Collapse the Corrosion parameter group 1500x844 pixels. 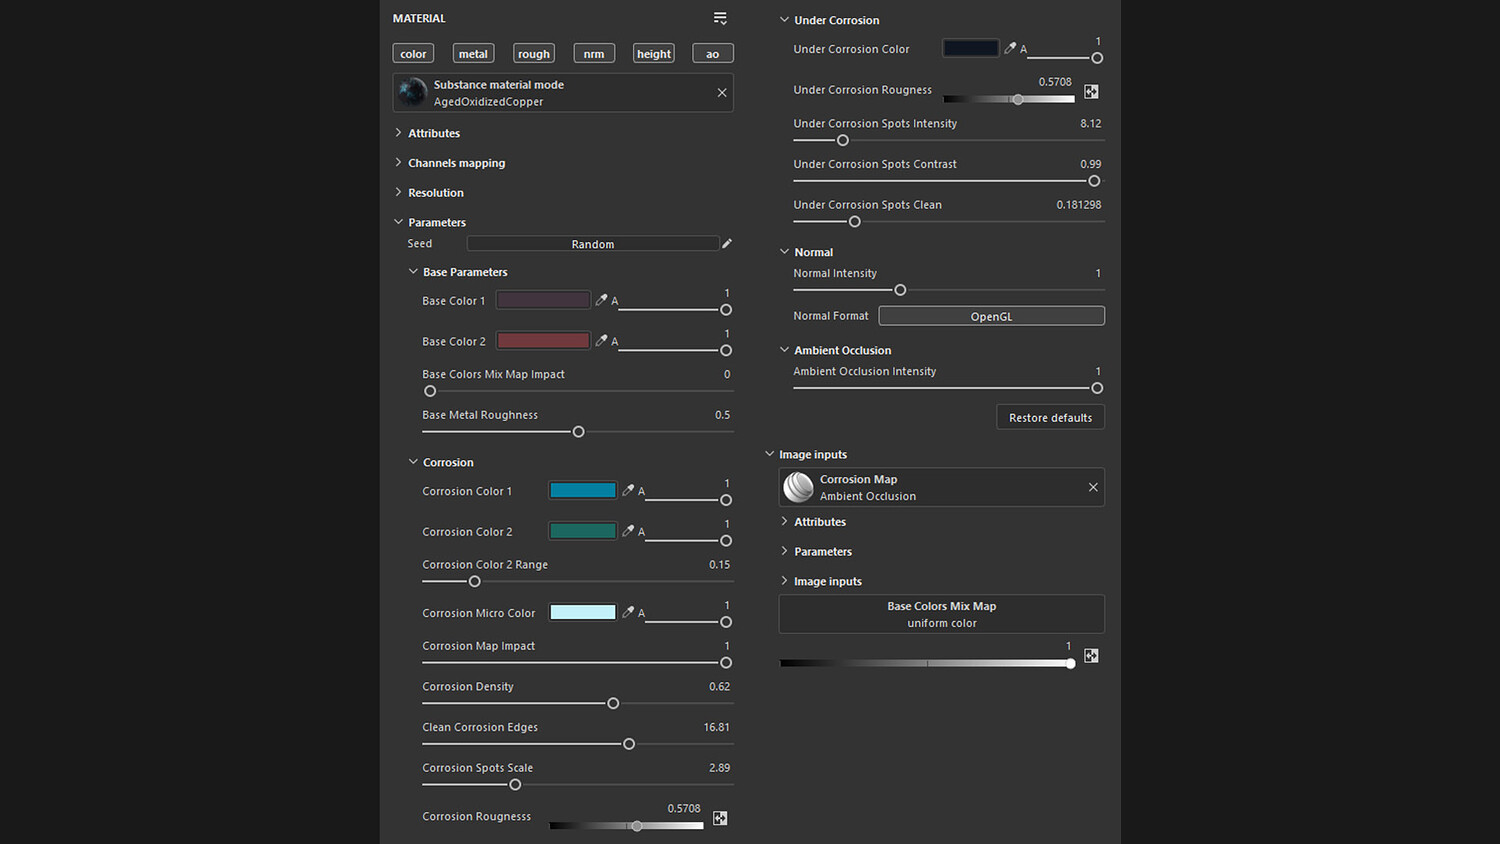413,462
